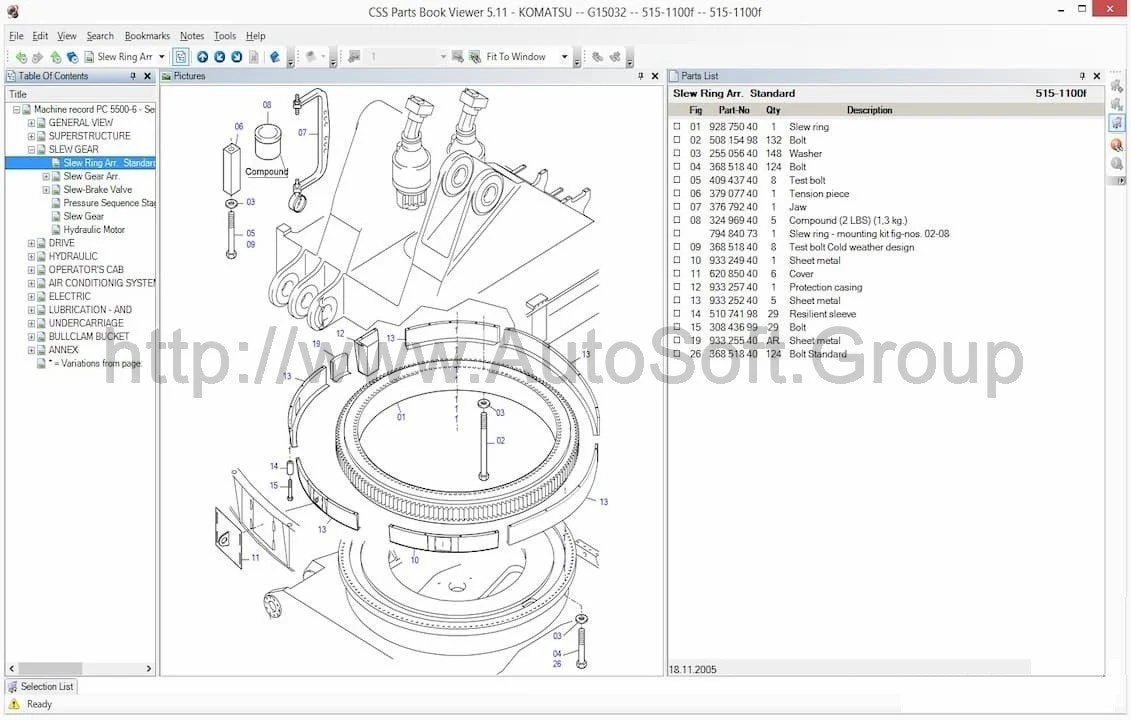The width and height of the screenshot is (1131, 720).
Task: Click the Table of Contents horizontal scrollbar
Action: point(80,668)
